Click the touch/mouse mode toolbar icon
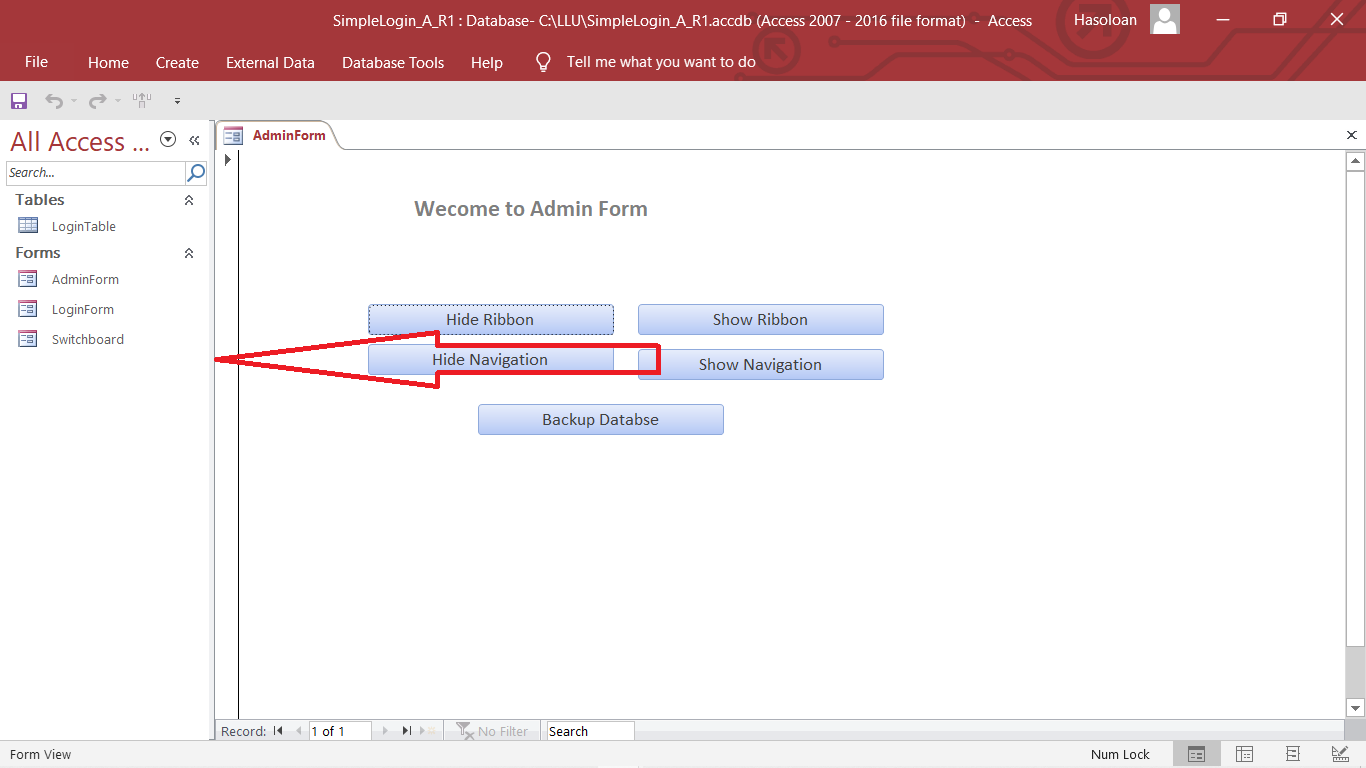 (x=142, y=100)
